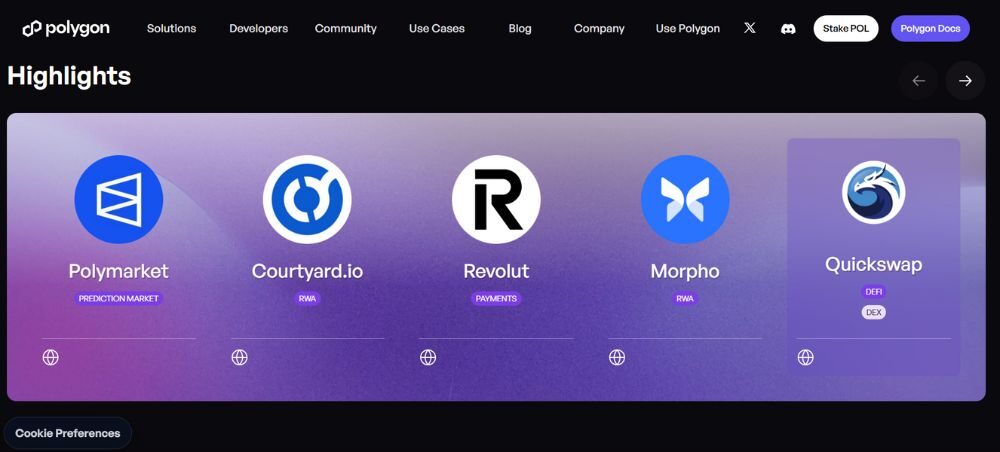Viewport: 1000px width, 452px height.
Task: Open the X (Twitter) social icon
Action: tap(750, 28)
